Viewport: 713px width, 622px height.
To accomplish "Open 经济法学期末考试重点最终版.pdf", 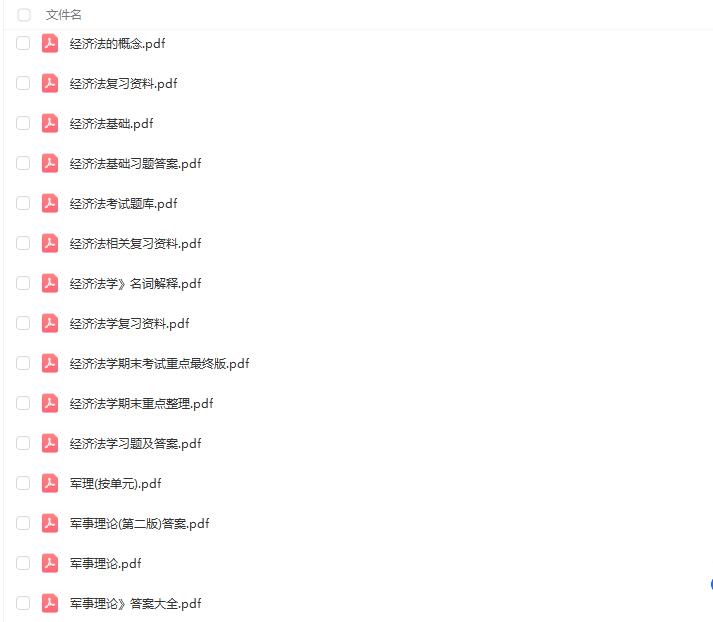I will [x=159, y=364].
